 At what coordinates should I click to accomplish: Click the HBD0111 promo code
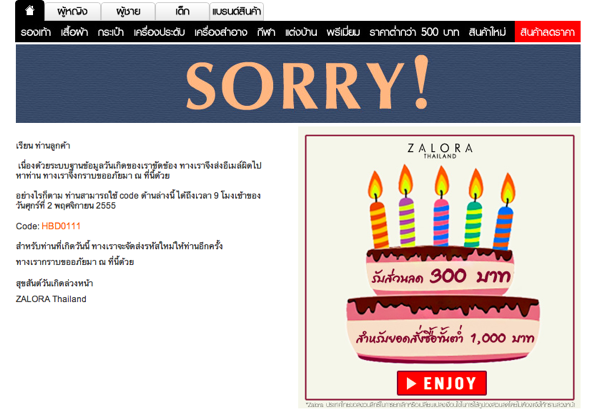(61, 226)
